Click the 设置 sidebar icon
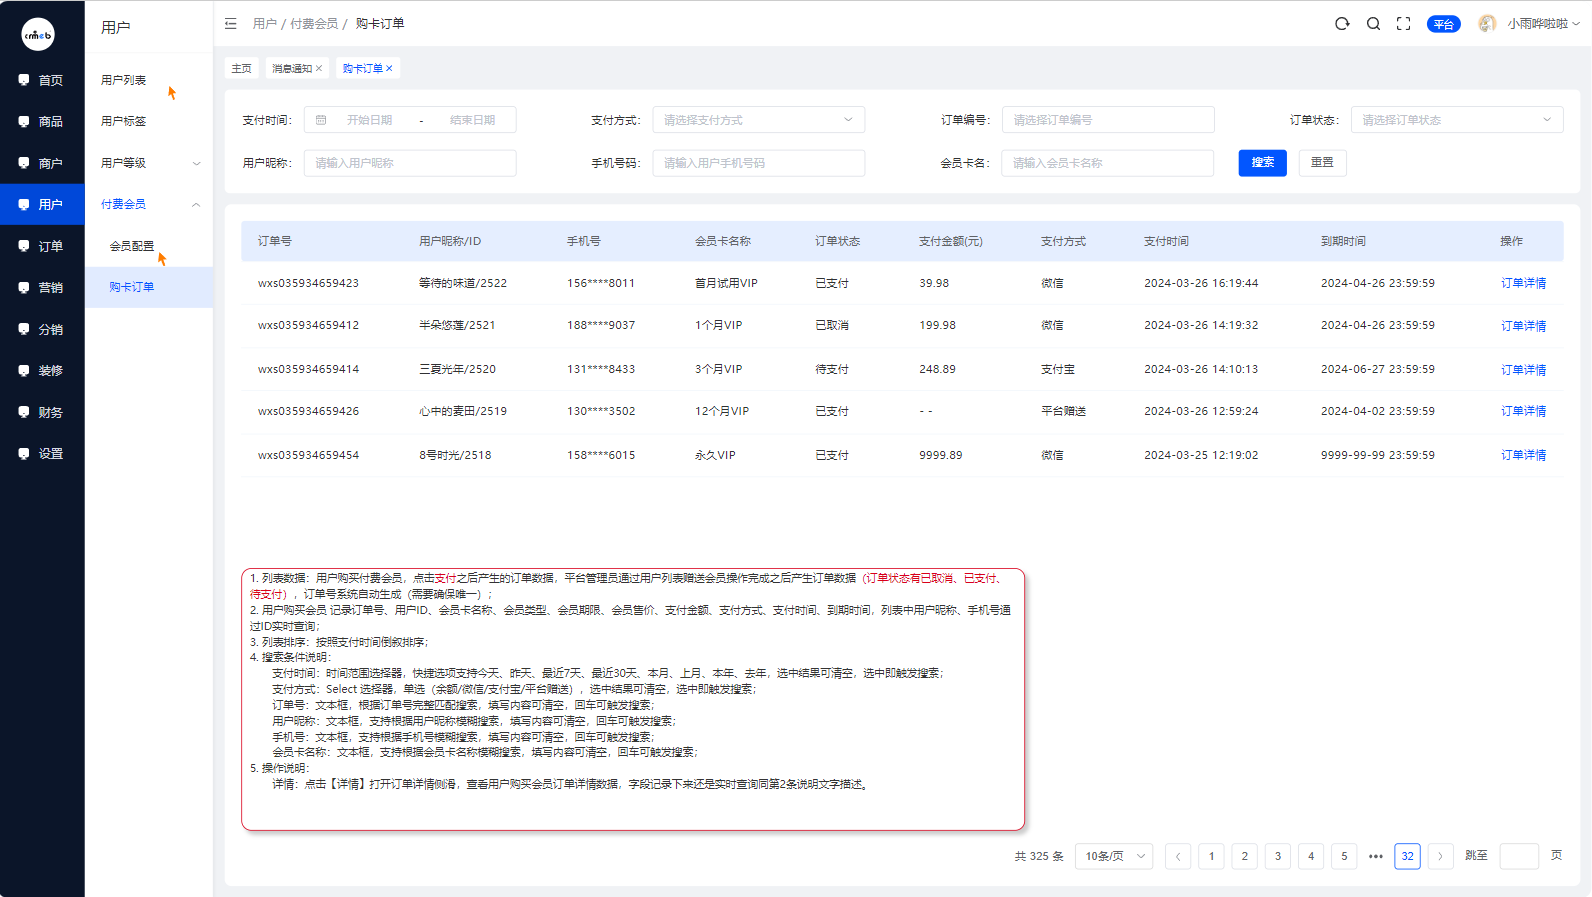The width and height of the screenshot is (1592, 897). (x=24, y=453)
